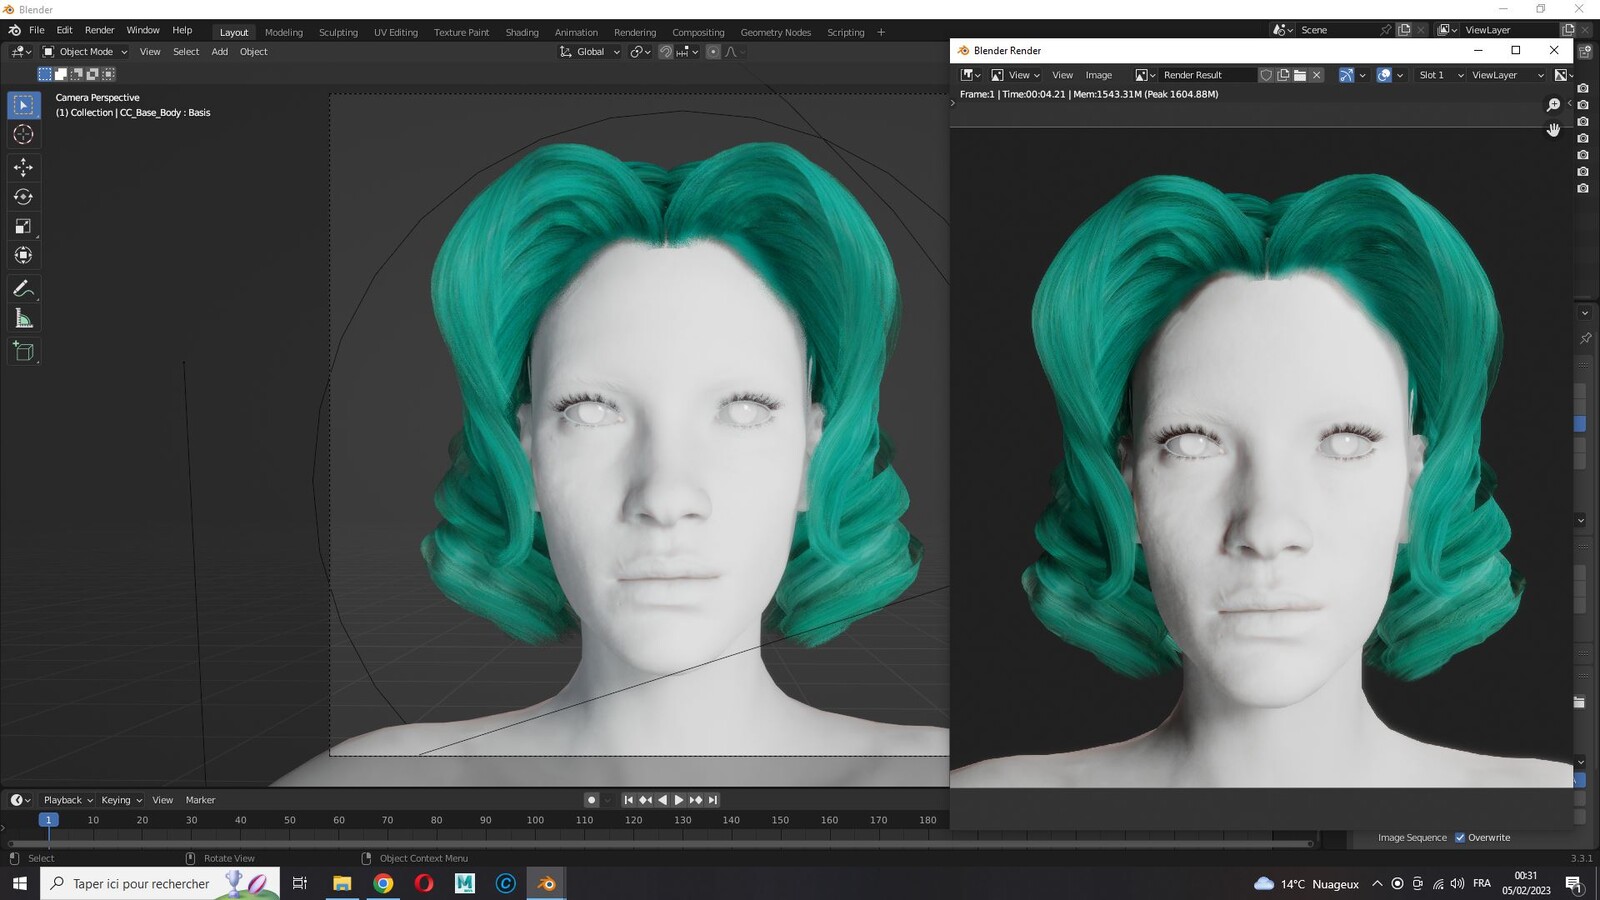Pick the Annotate tool
Image resolution: width=1600 pixels, height=900 pixels.
pos(24,289)
